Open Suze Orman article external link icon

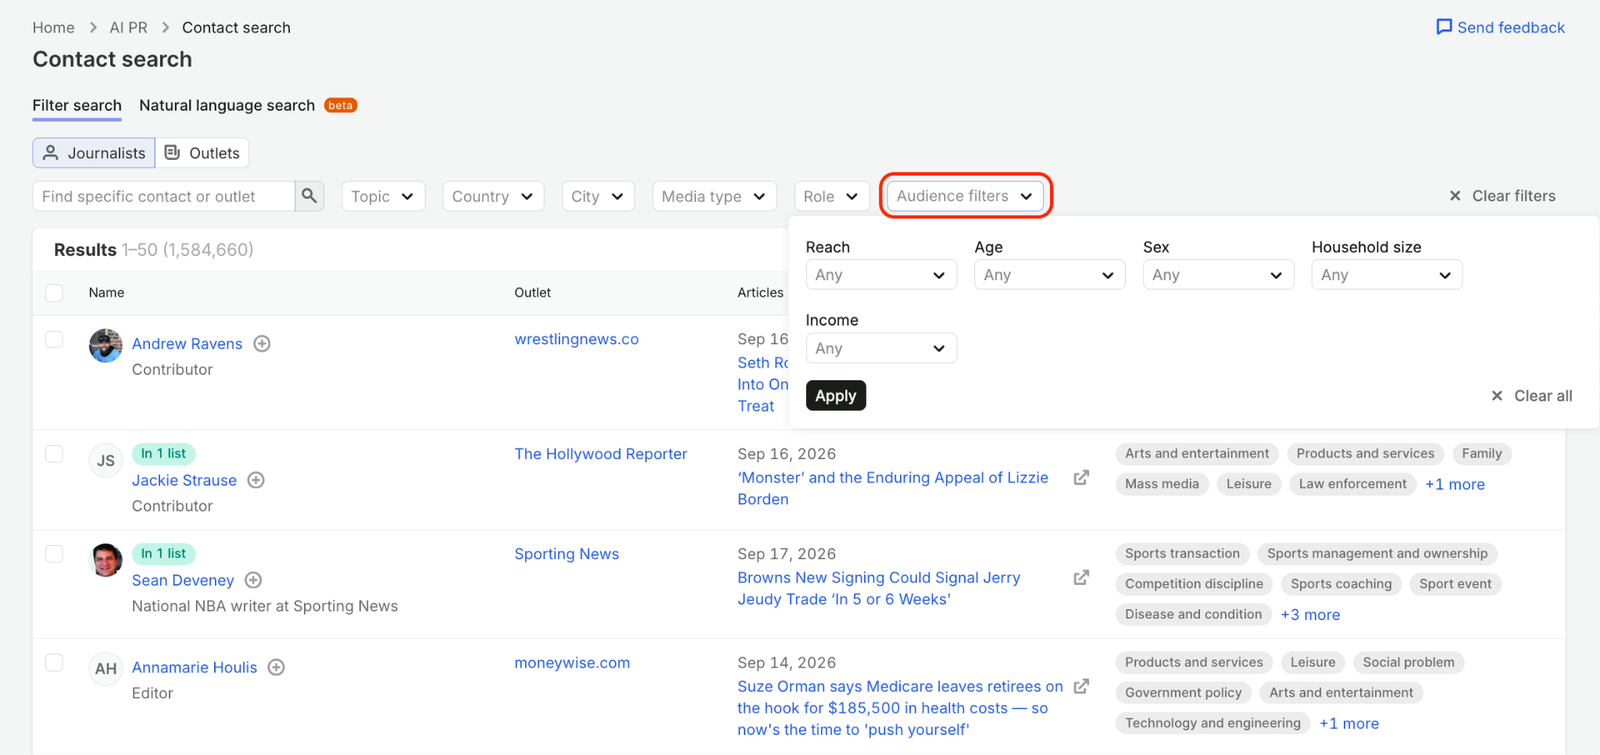1081,687
